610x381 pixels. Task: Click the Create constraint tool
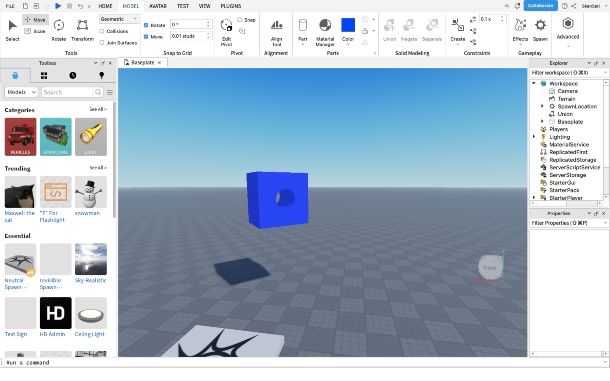point(458,30)
